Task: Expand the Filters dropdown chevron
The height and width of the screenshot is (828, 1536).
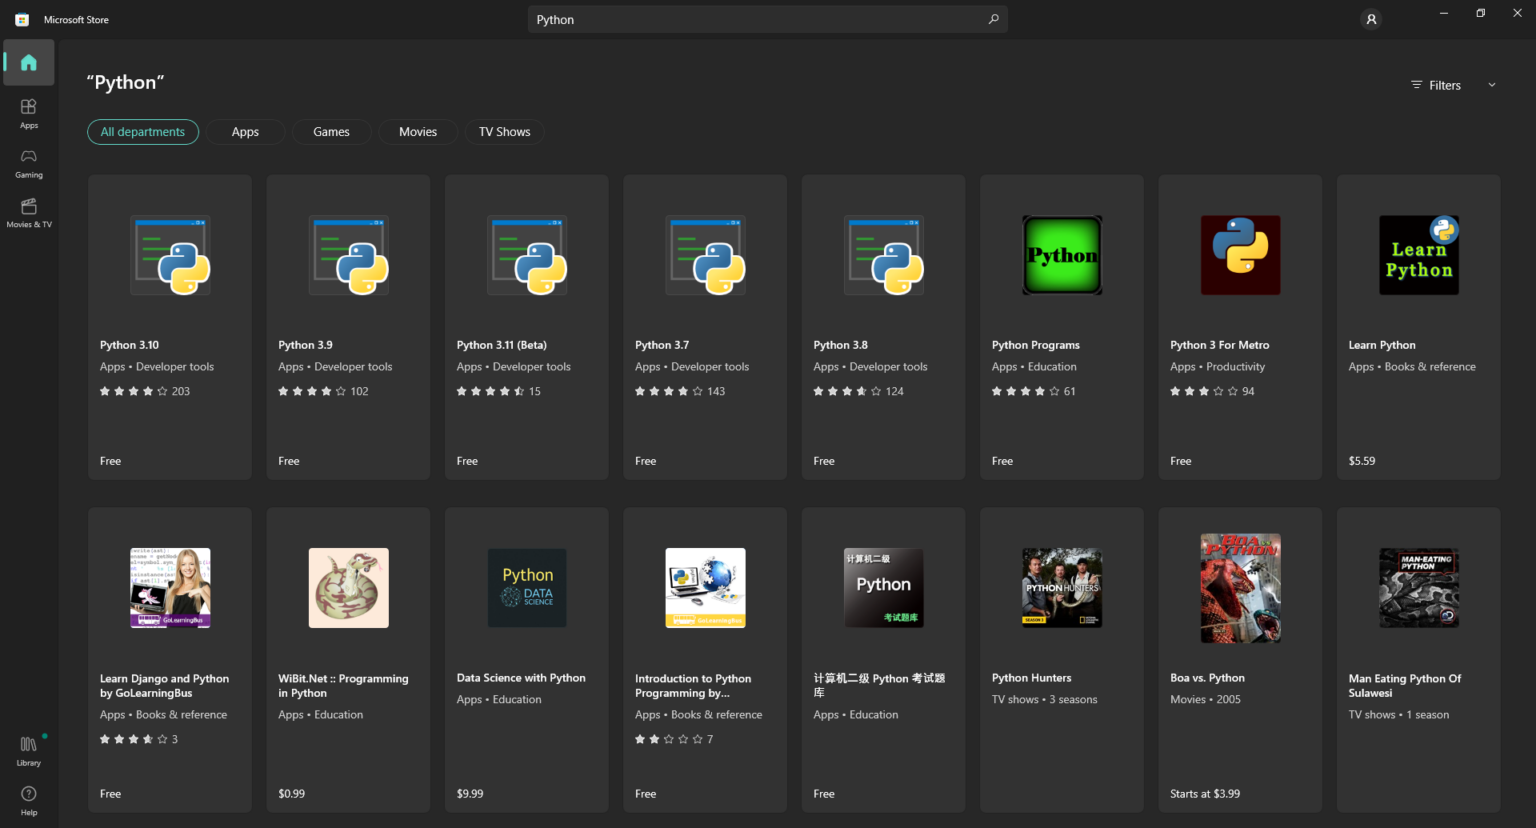Action: (1491, 84)
